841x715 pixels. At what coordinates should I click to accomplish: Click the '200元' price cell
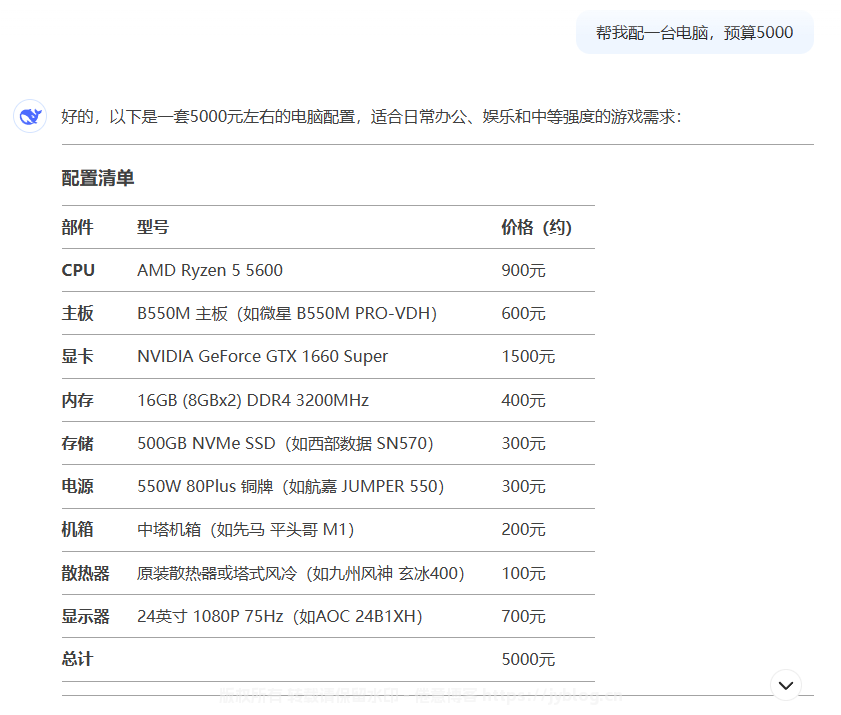[523, 530]
